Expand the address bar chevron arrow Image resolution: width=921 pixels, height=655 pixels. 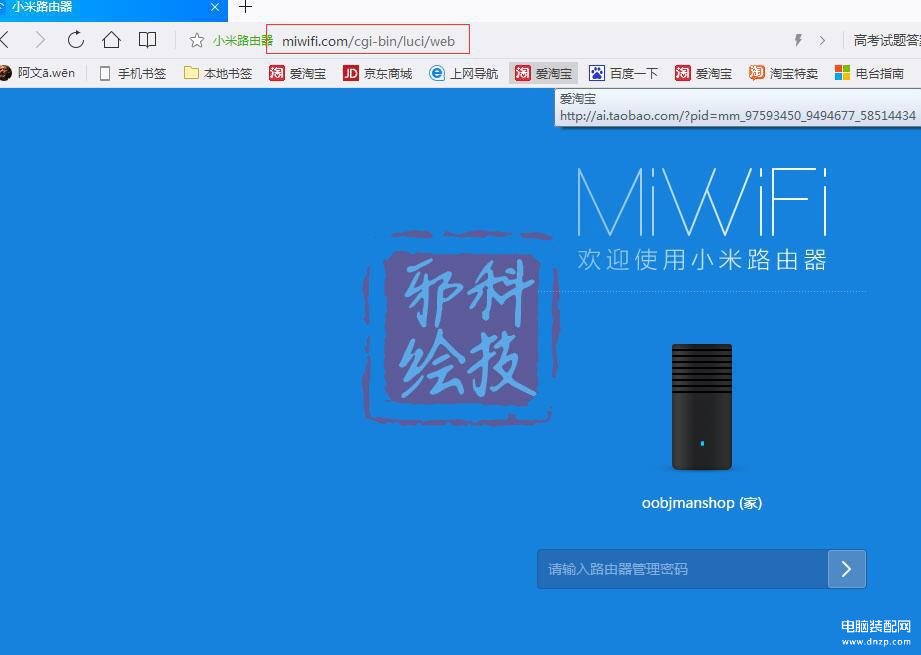[822, 41]
